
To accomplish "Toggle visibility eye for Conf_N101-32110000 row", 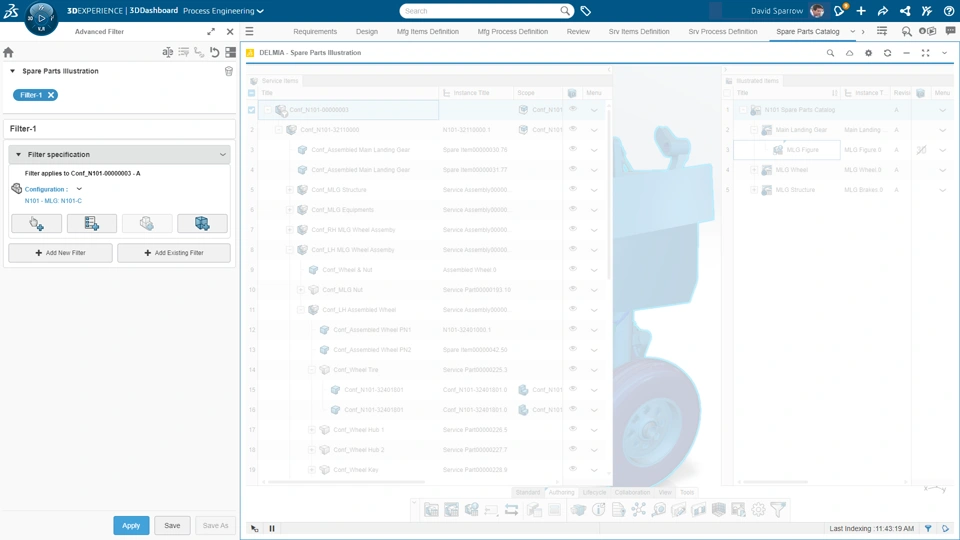I will 573,129.
